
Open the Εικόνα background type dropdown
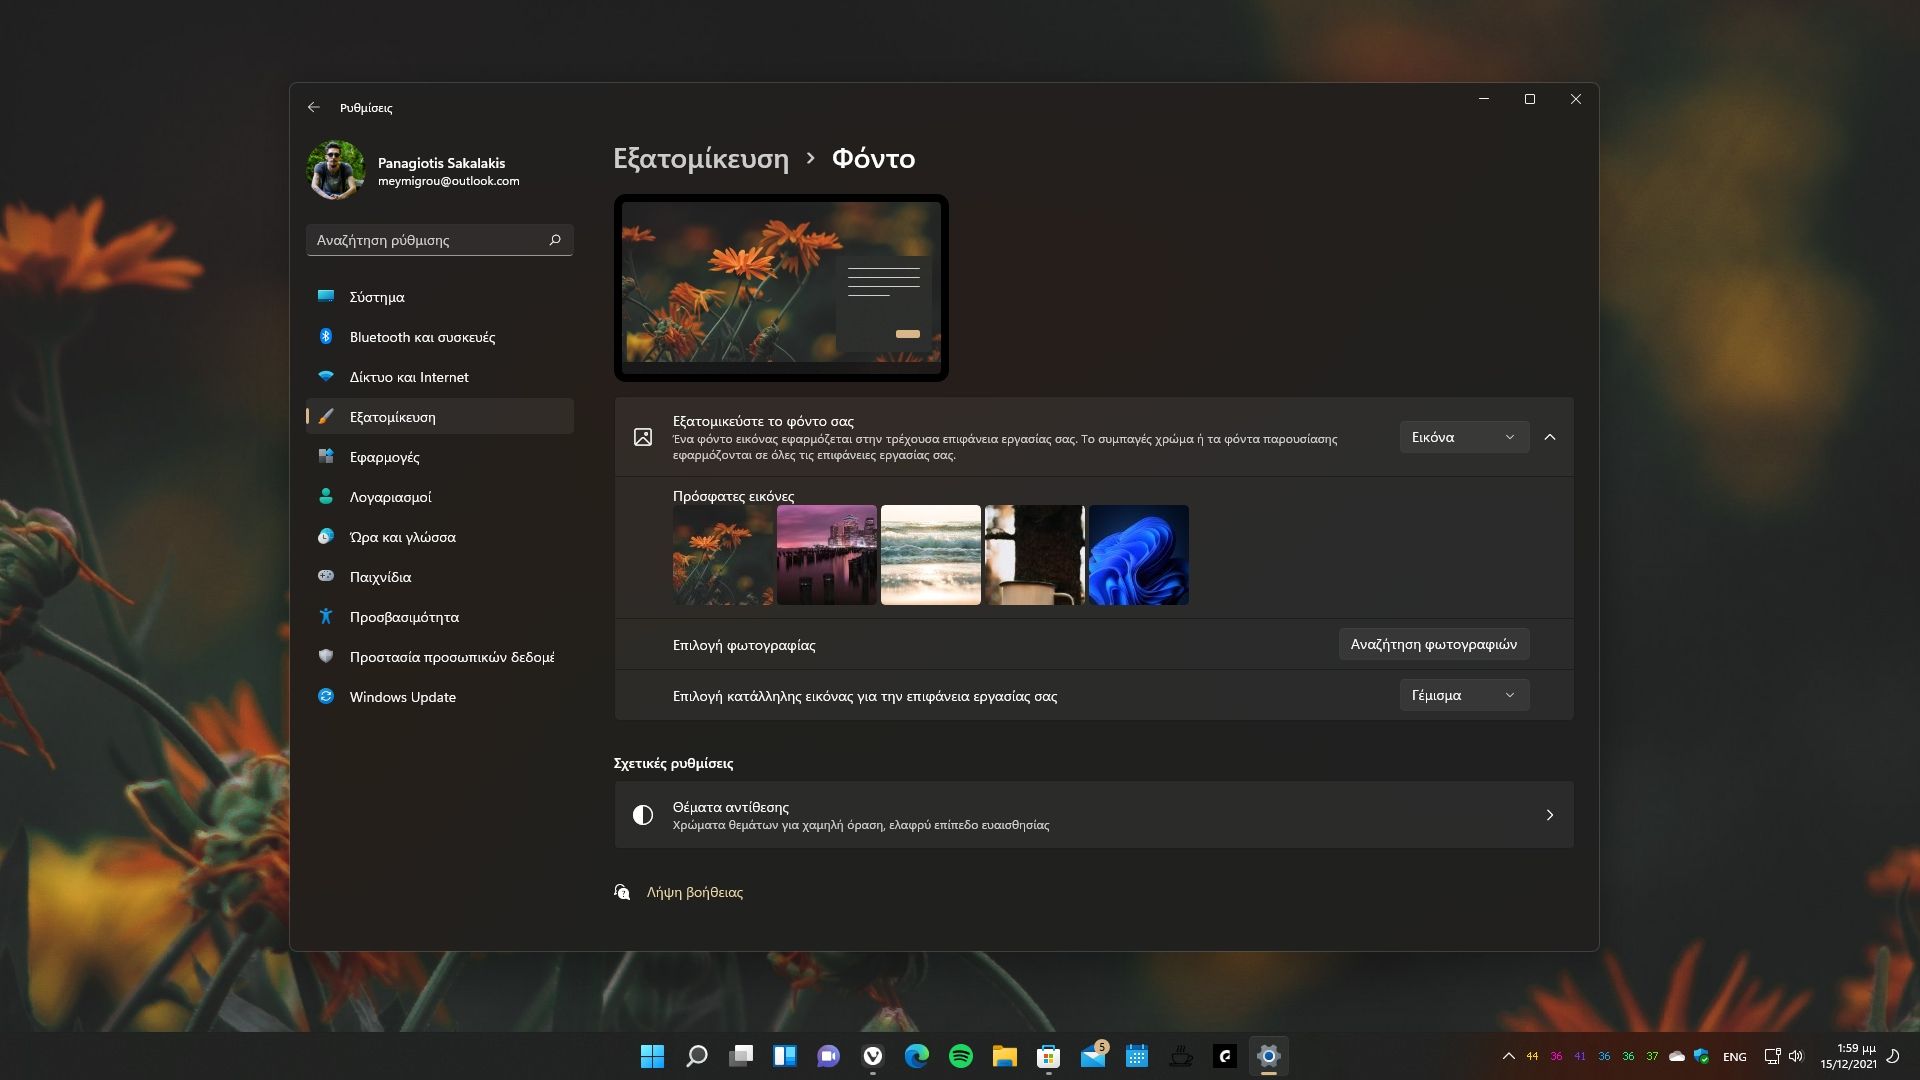point(1463,437)
